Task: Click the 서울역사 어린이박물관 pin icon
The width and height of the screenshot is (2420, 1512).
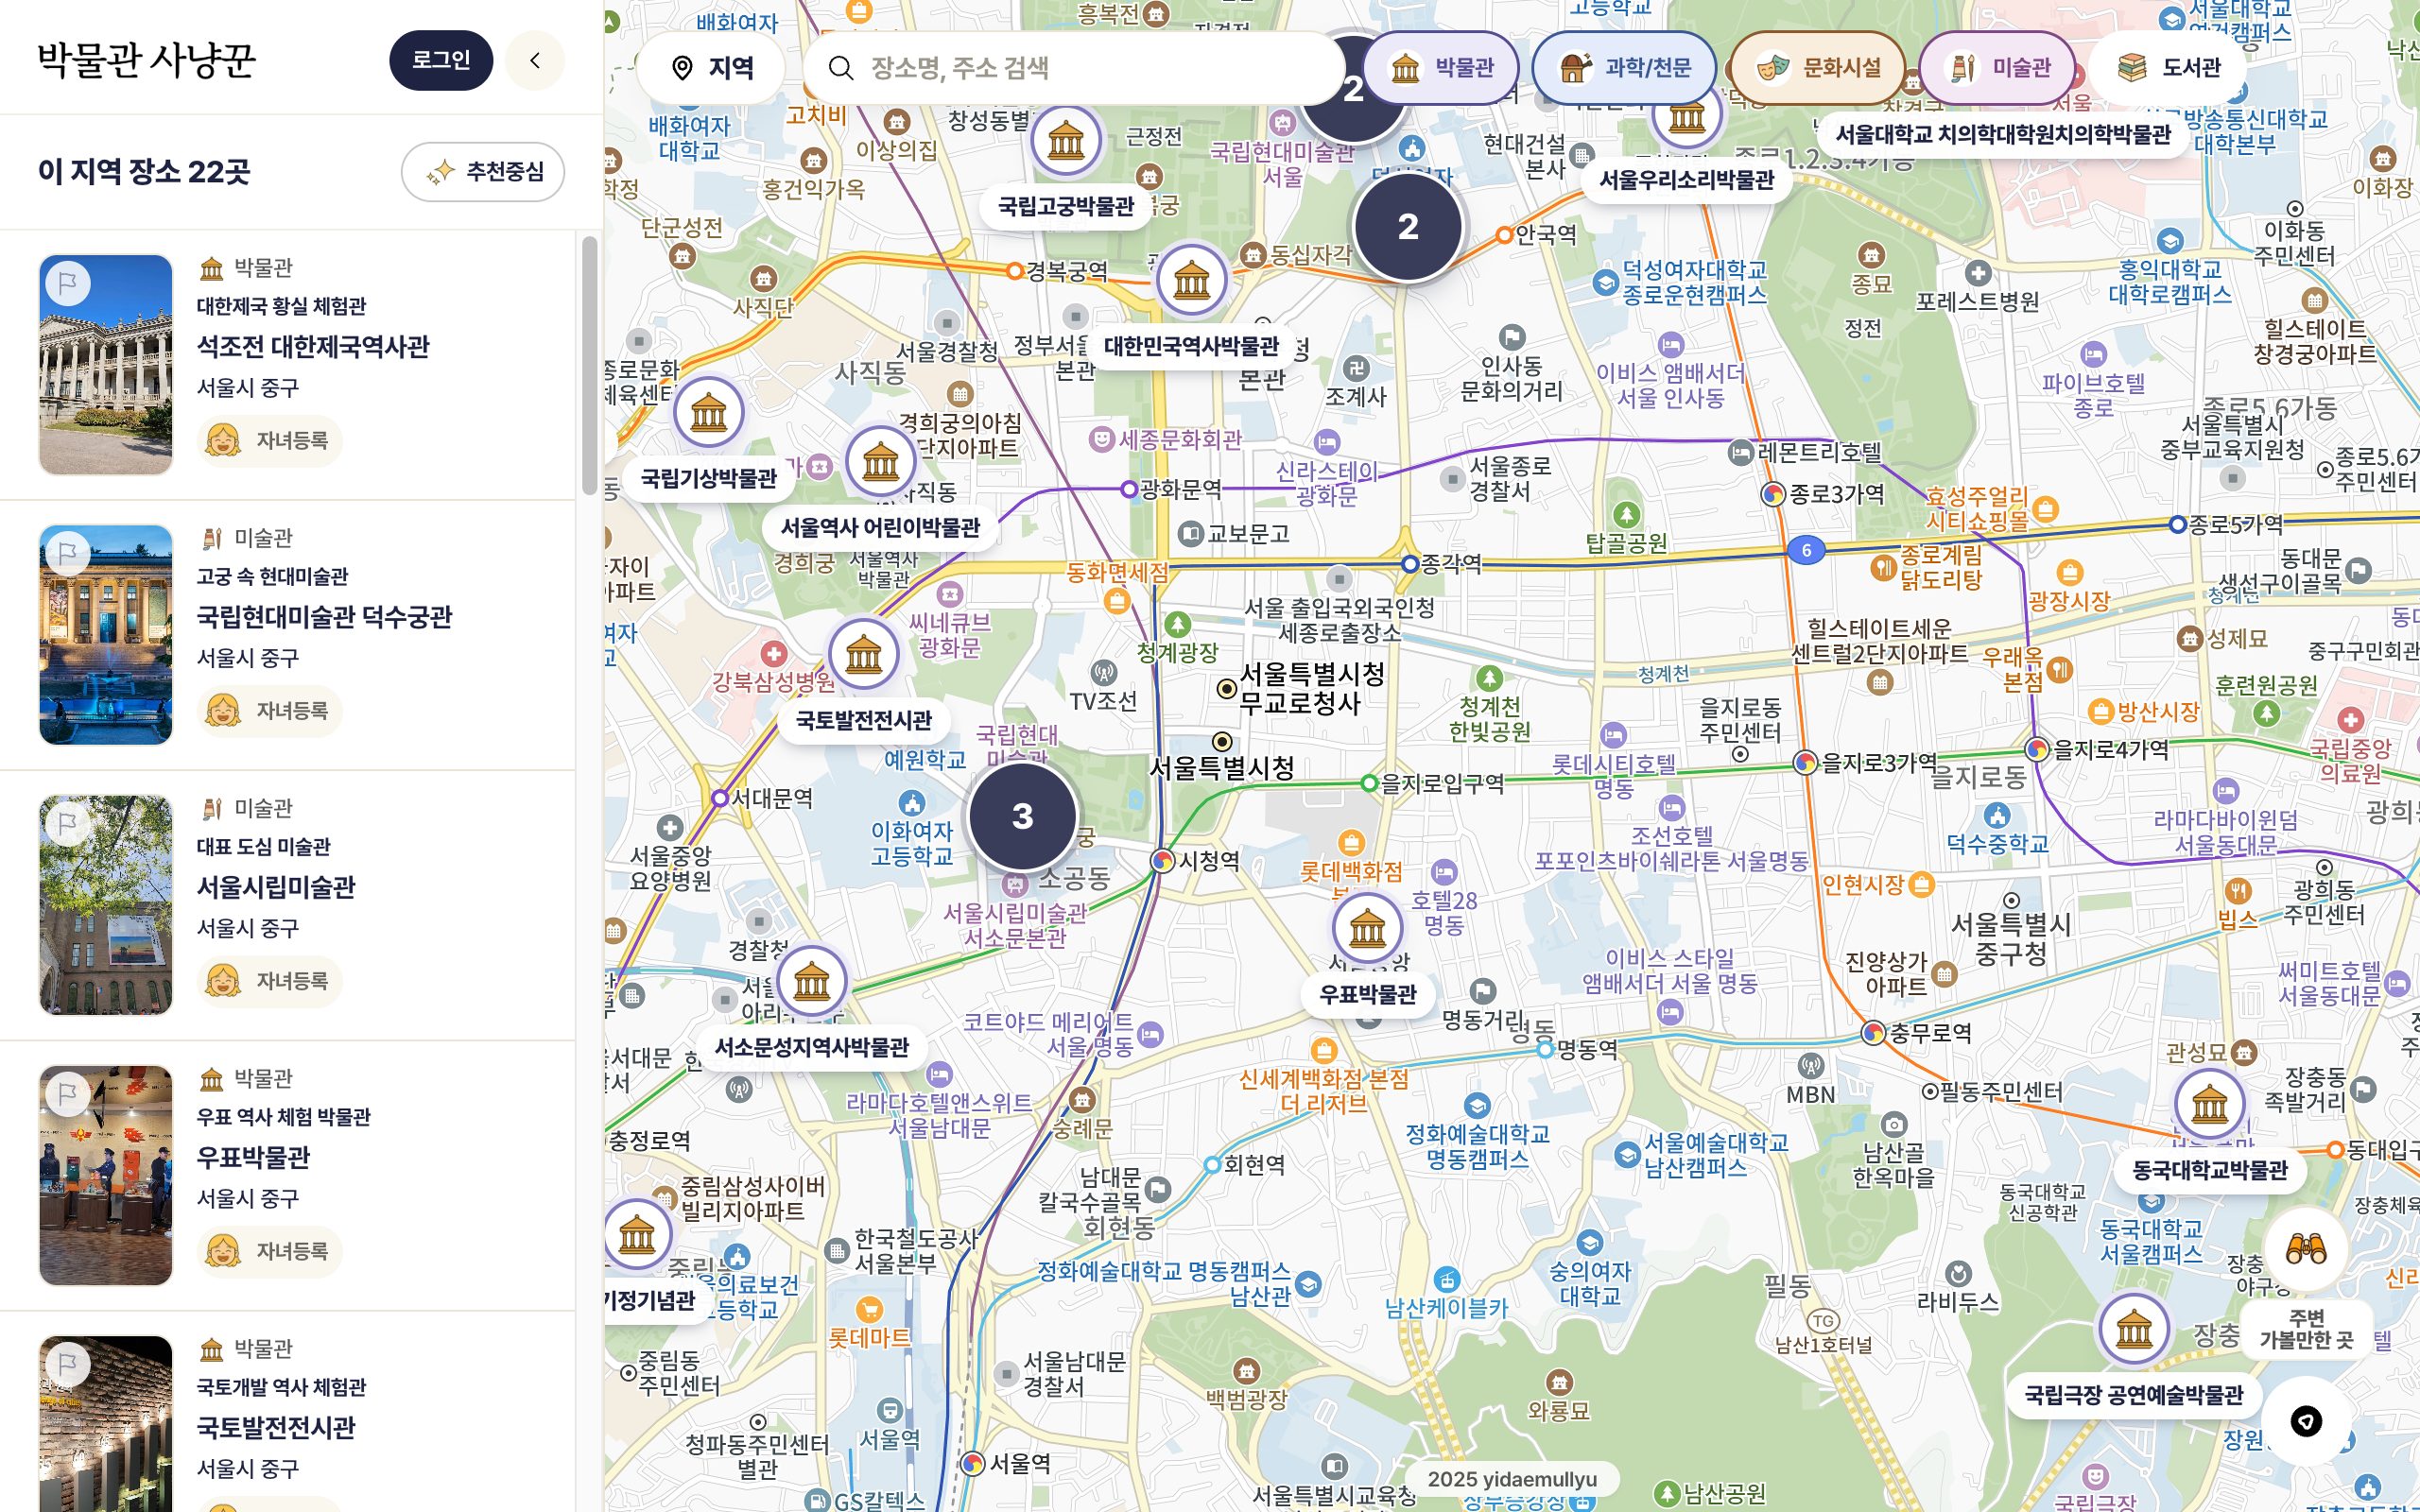Action: point(880,462)
